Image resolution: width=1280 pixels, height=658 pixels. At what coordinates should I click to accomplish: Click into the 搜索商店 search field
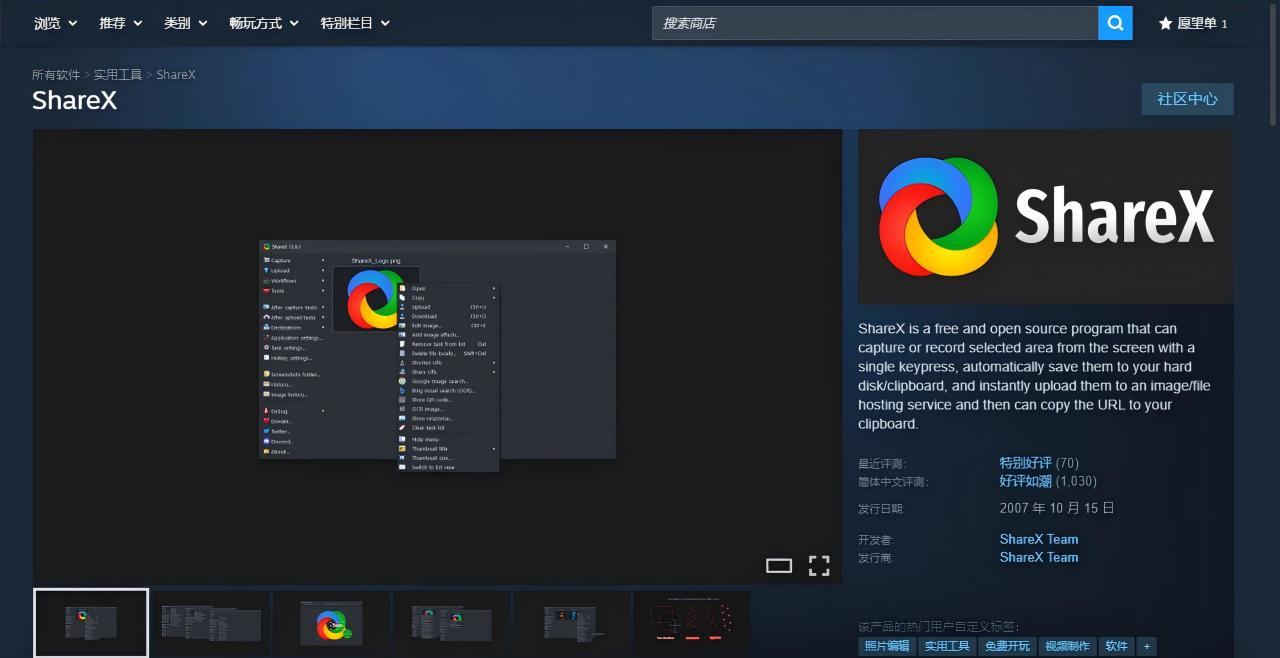[875, 23]
